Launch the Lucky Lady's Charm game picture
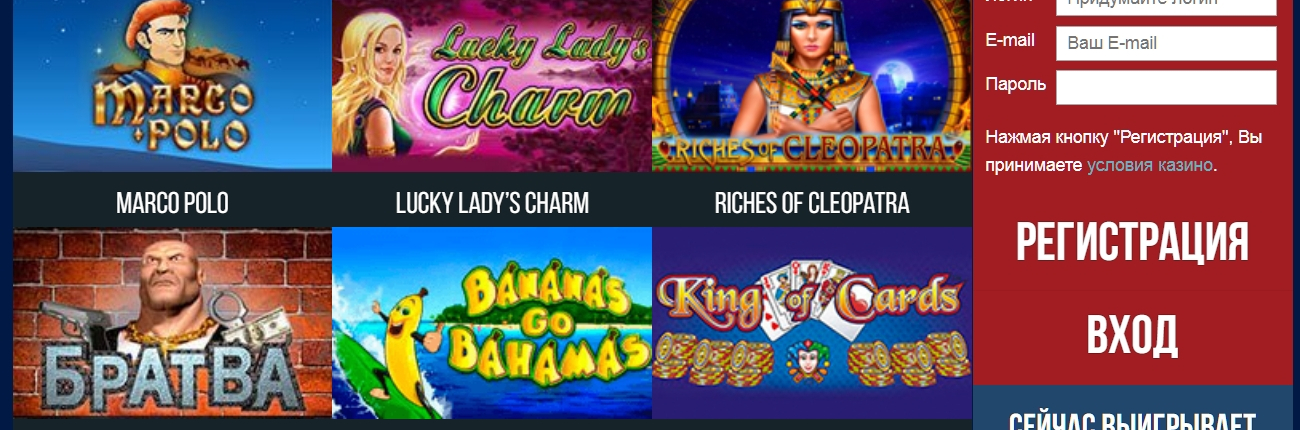This screenshot has width=1300, height=430. (x=492, y=86)
